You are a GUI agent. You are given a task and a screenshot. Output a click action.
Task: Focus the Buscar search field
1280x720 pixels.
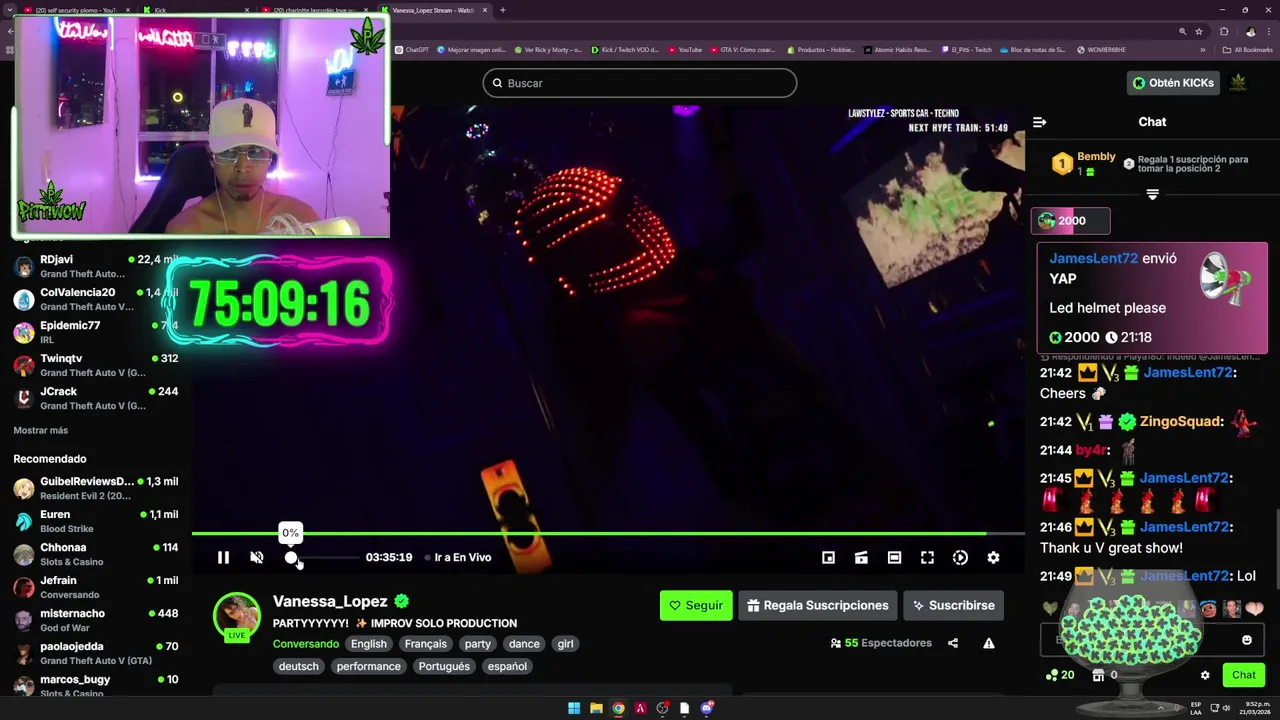[x=640, y=83]
